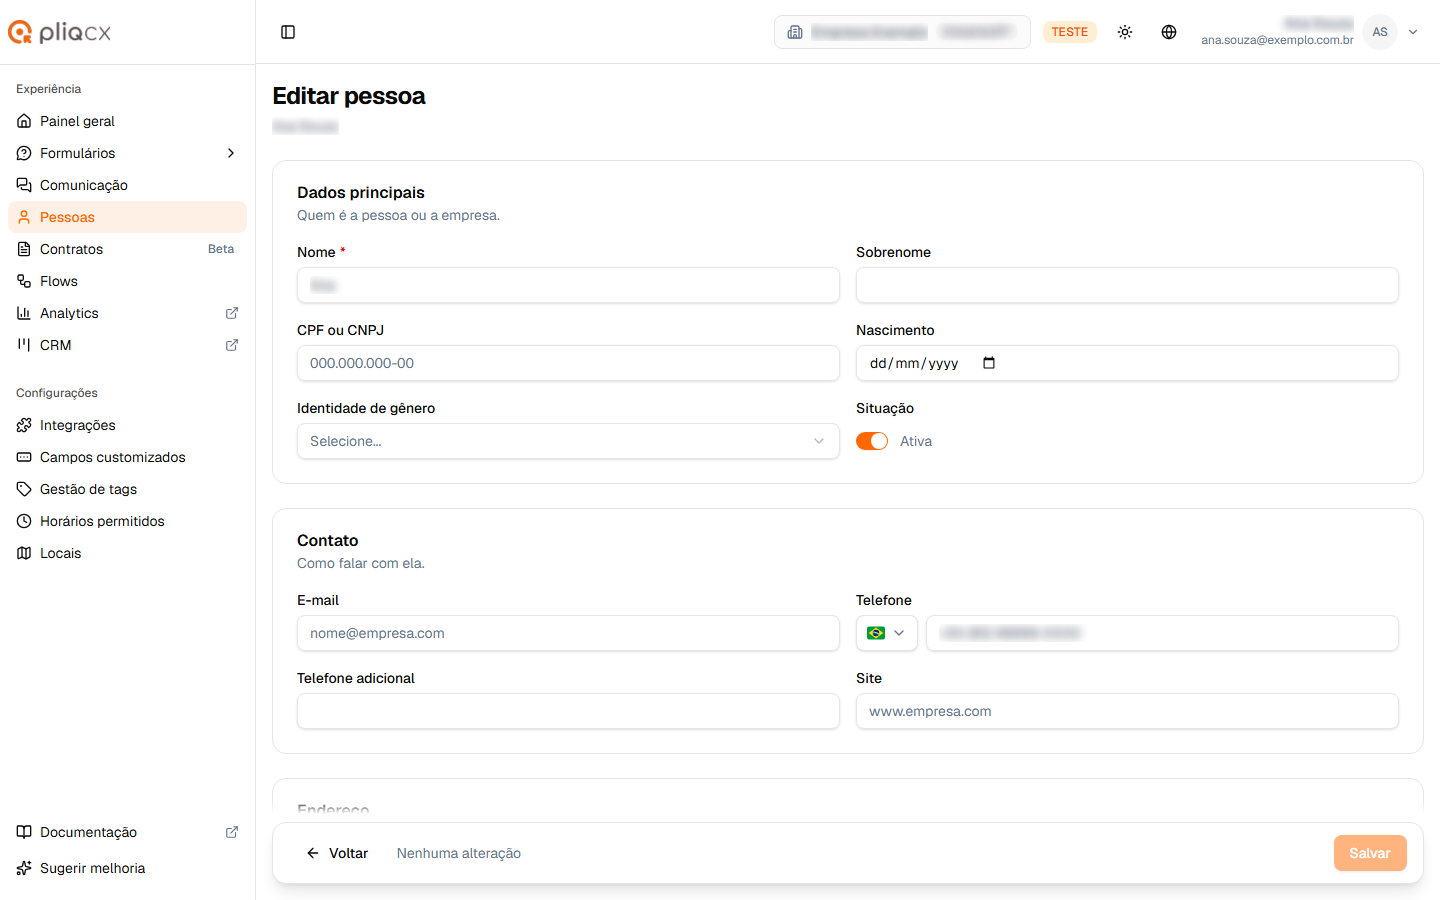Open the company selector in the header
1440x900 pixels.
click(x=902, y=32)
